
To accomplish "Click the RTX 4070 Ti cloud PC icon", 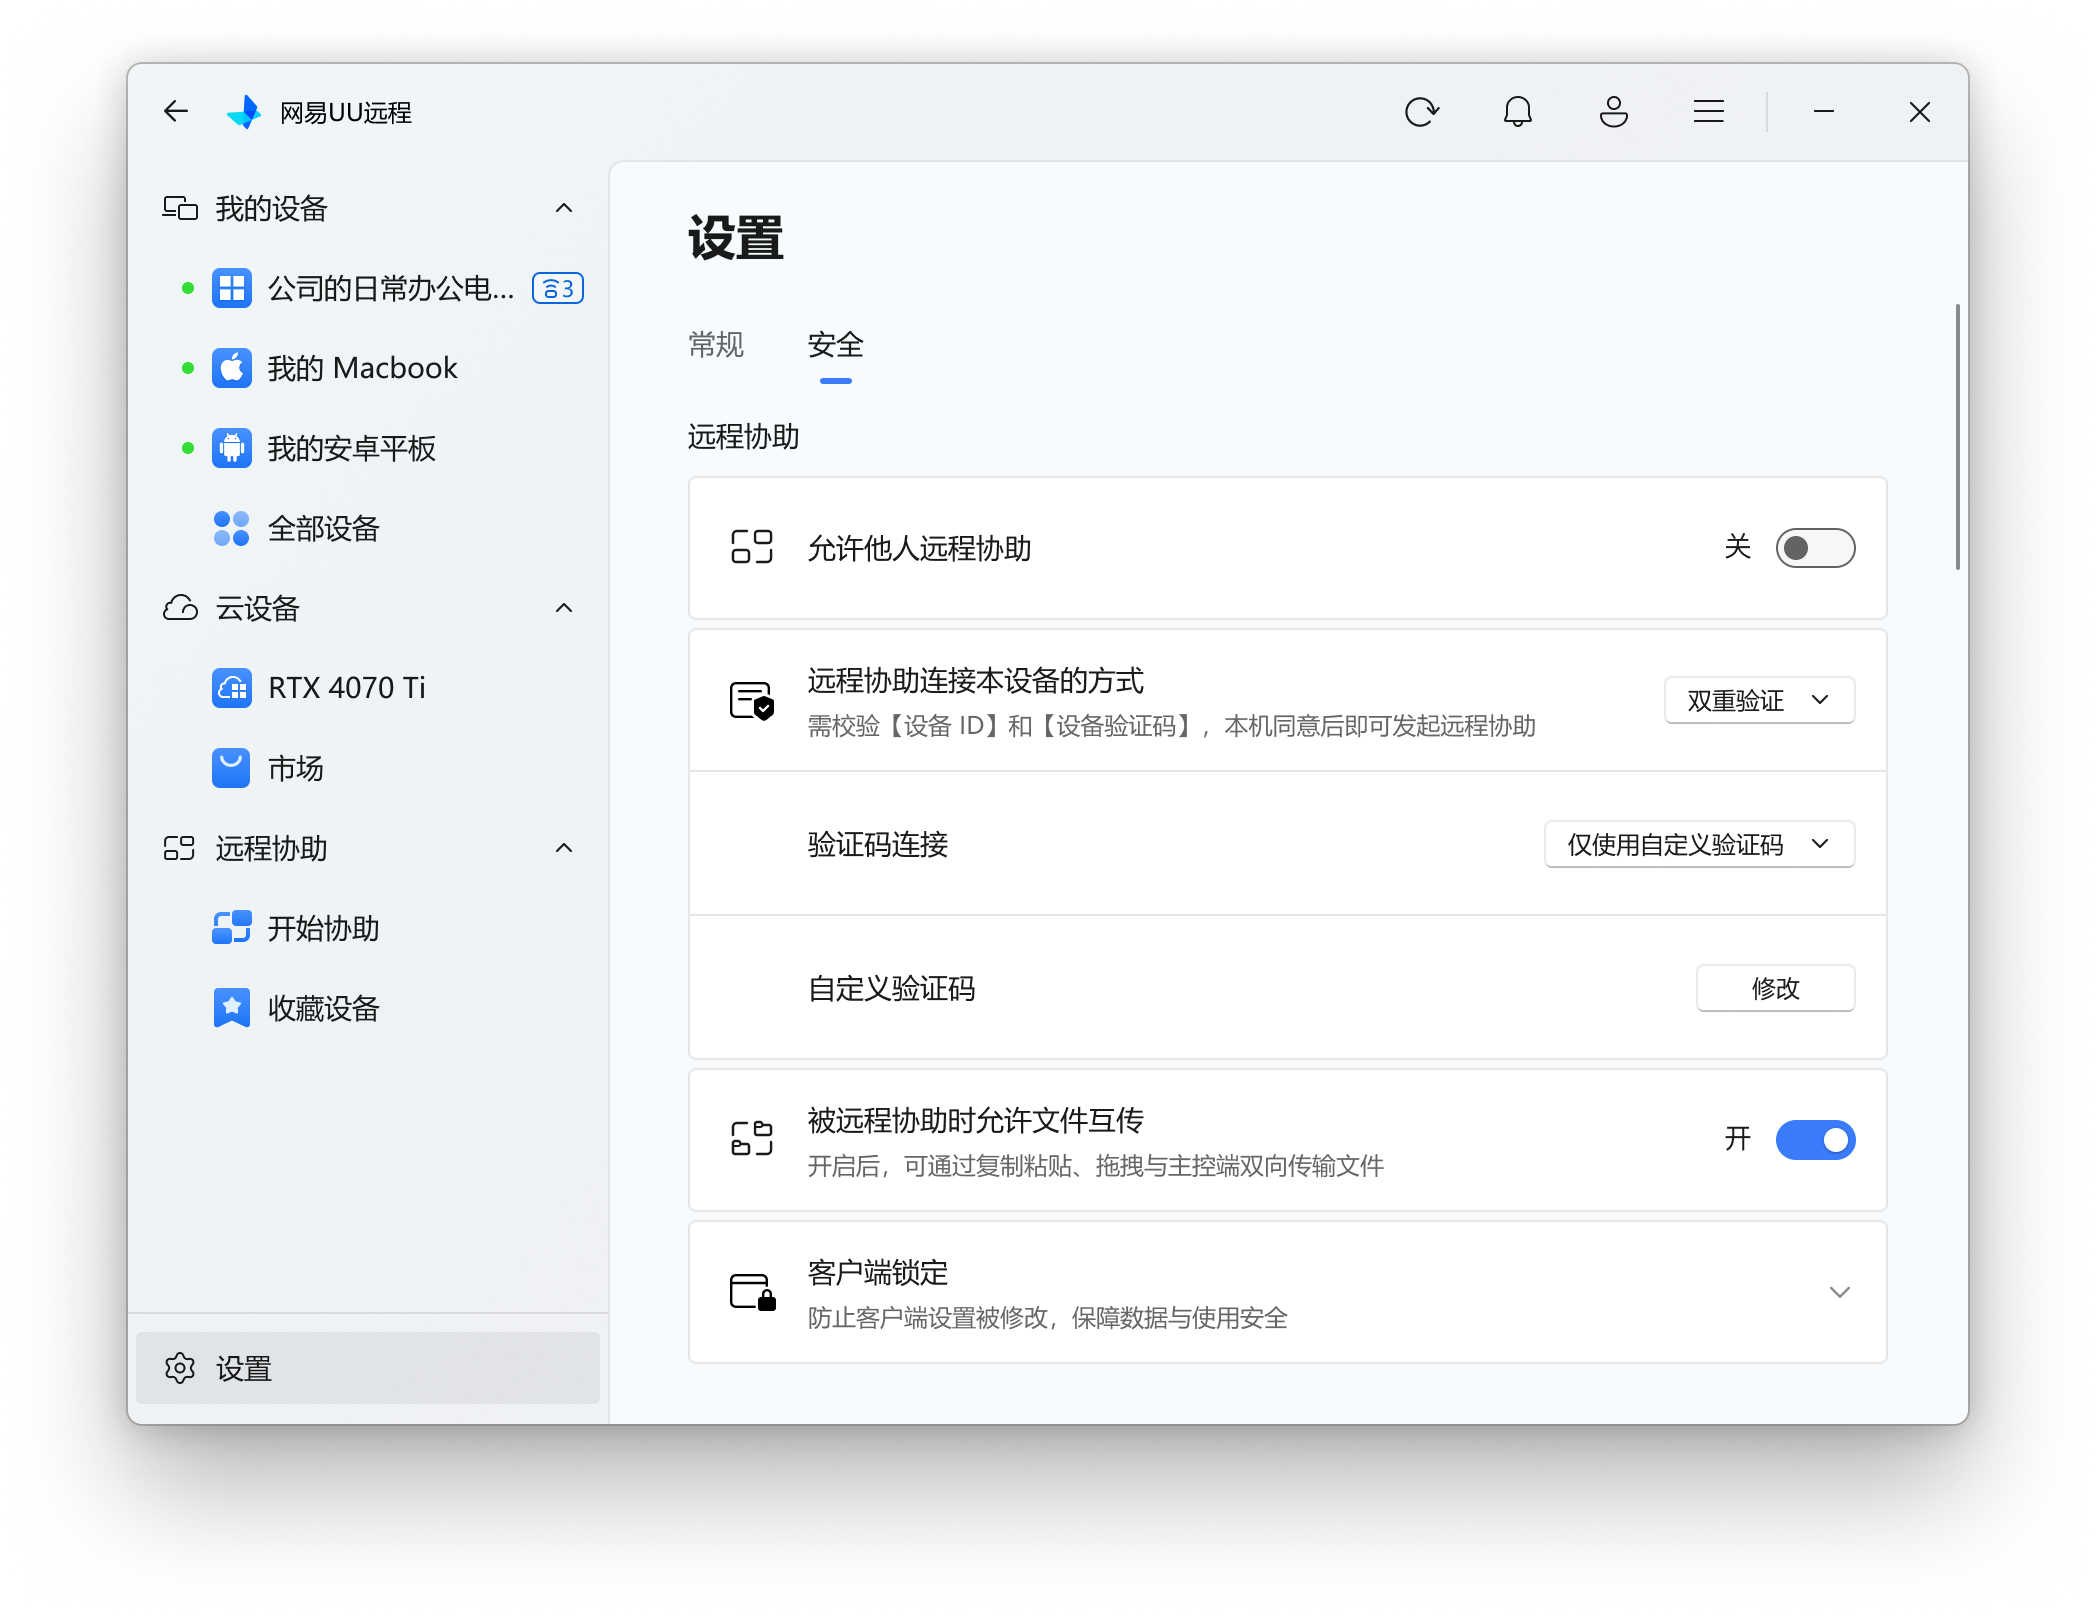I will coord(232,688).
